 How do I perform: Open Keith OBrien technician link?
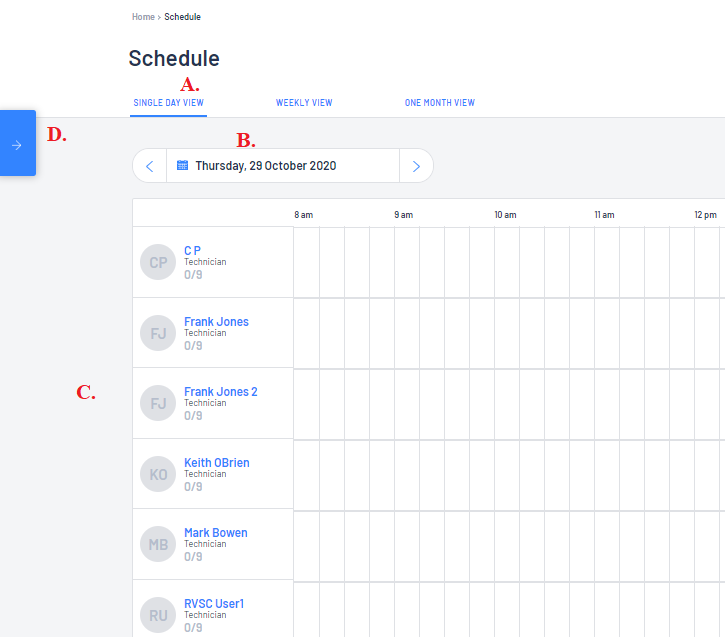click(x=217, y=462)
